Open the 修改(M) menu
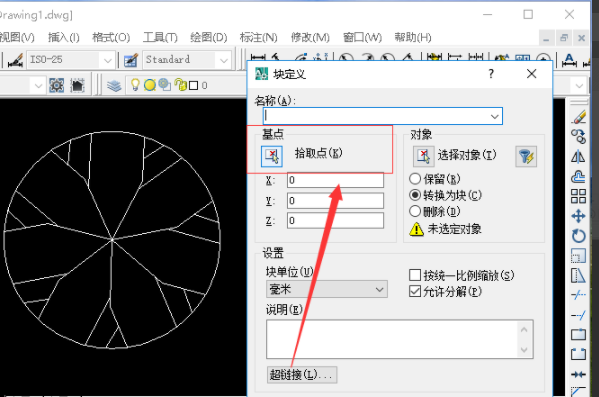This screenshot has height=397, width=599. click(x=310, y=37)
